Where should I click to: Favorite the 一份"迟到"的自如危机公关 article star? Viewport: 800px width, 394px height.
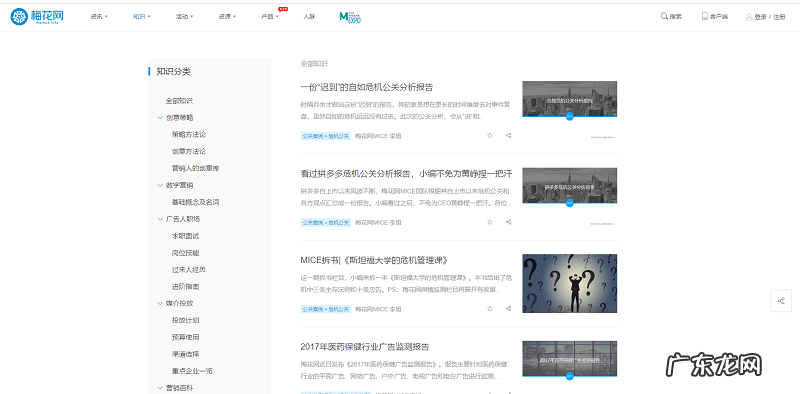click(490, 136)
